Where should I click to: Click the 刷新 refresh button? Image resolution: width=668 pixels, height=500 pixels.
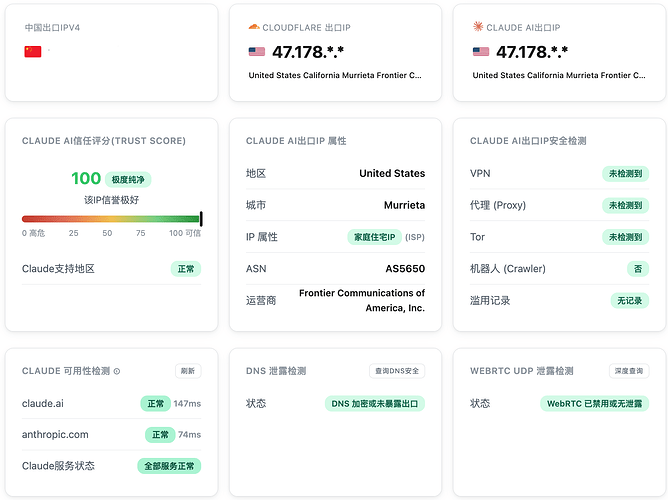click(x=188, y=371)
